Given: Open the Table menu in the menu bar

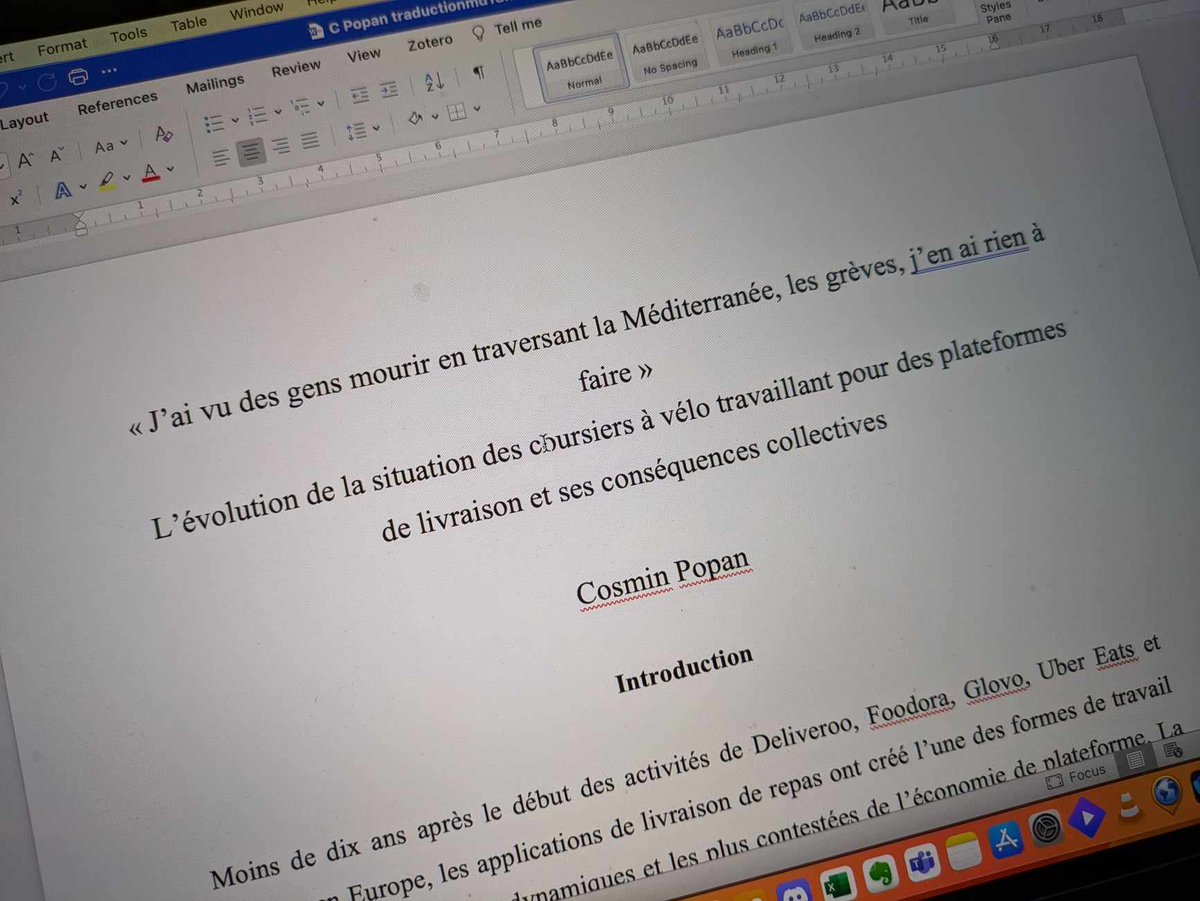Looking at the screenshot, I should pos(188,24).
